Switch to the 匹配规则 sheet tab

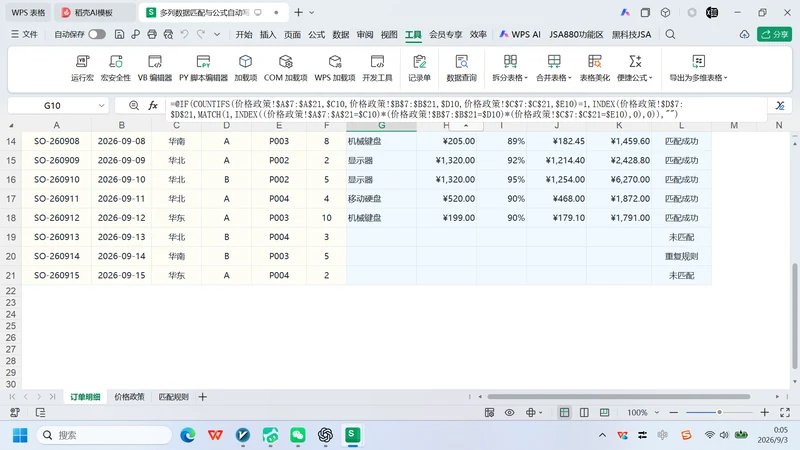click(173, 396)
